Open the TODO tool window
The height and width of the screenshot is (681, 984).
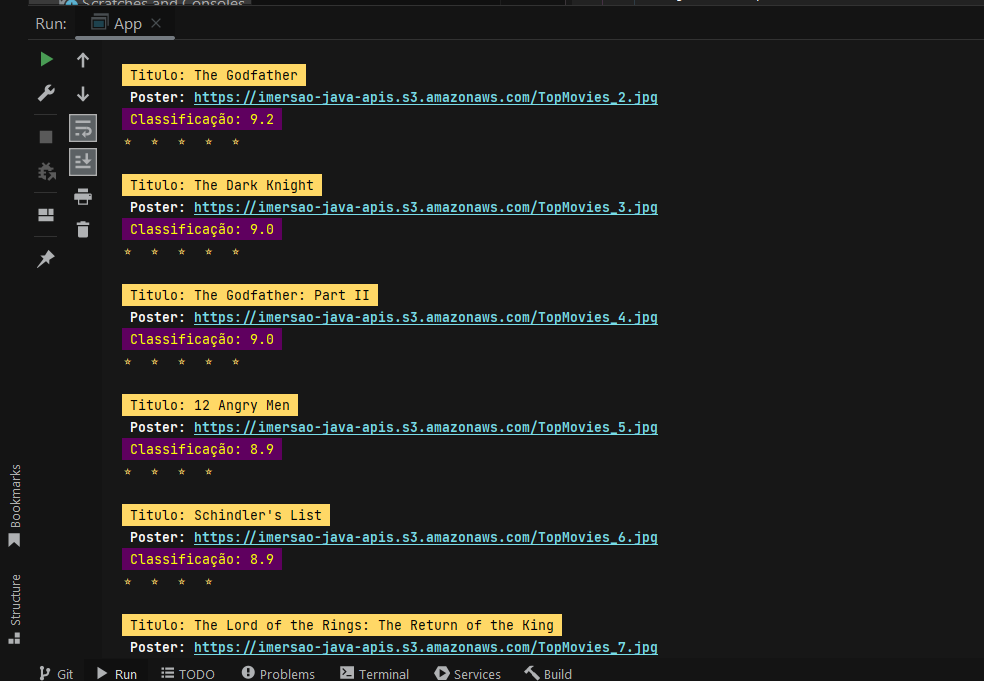tap(188, 673)
